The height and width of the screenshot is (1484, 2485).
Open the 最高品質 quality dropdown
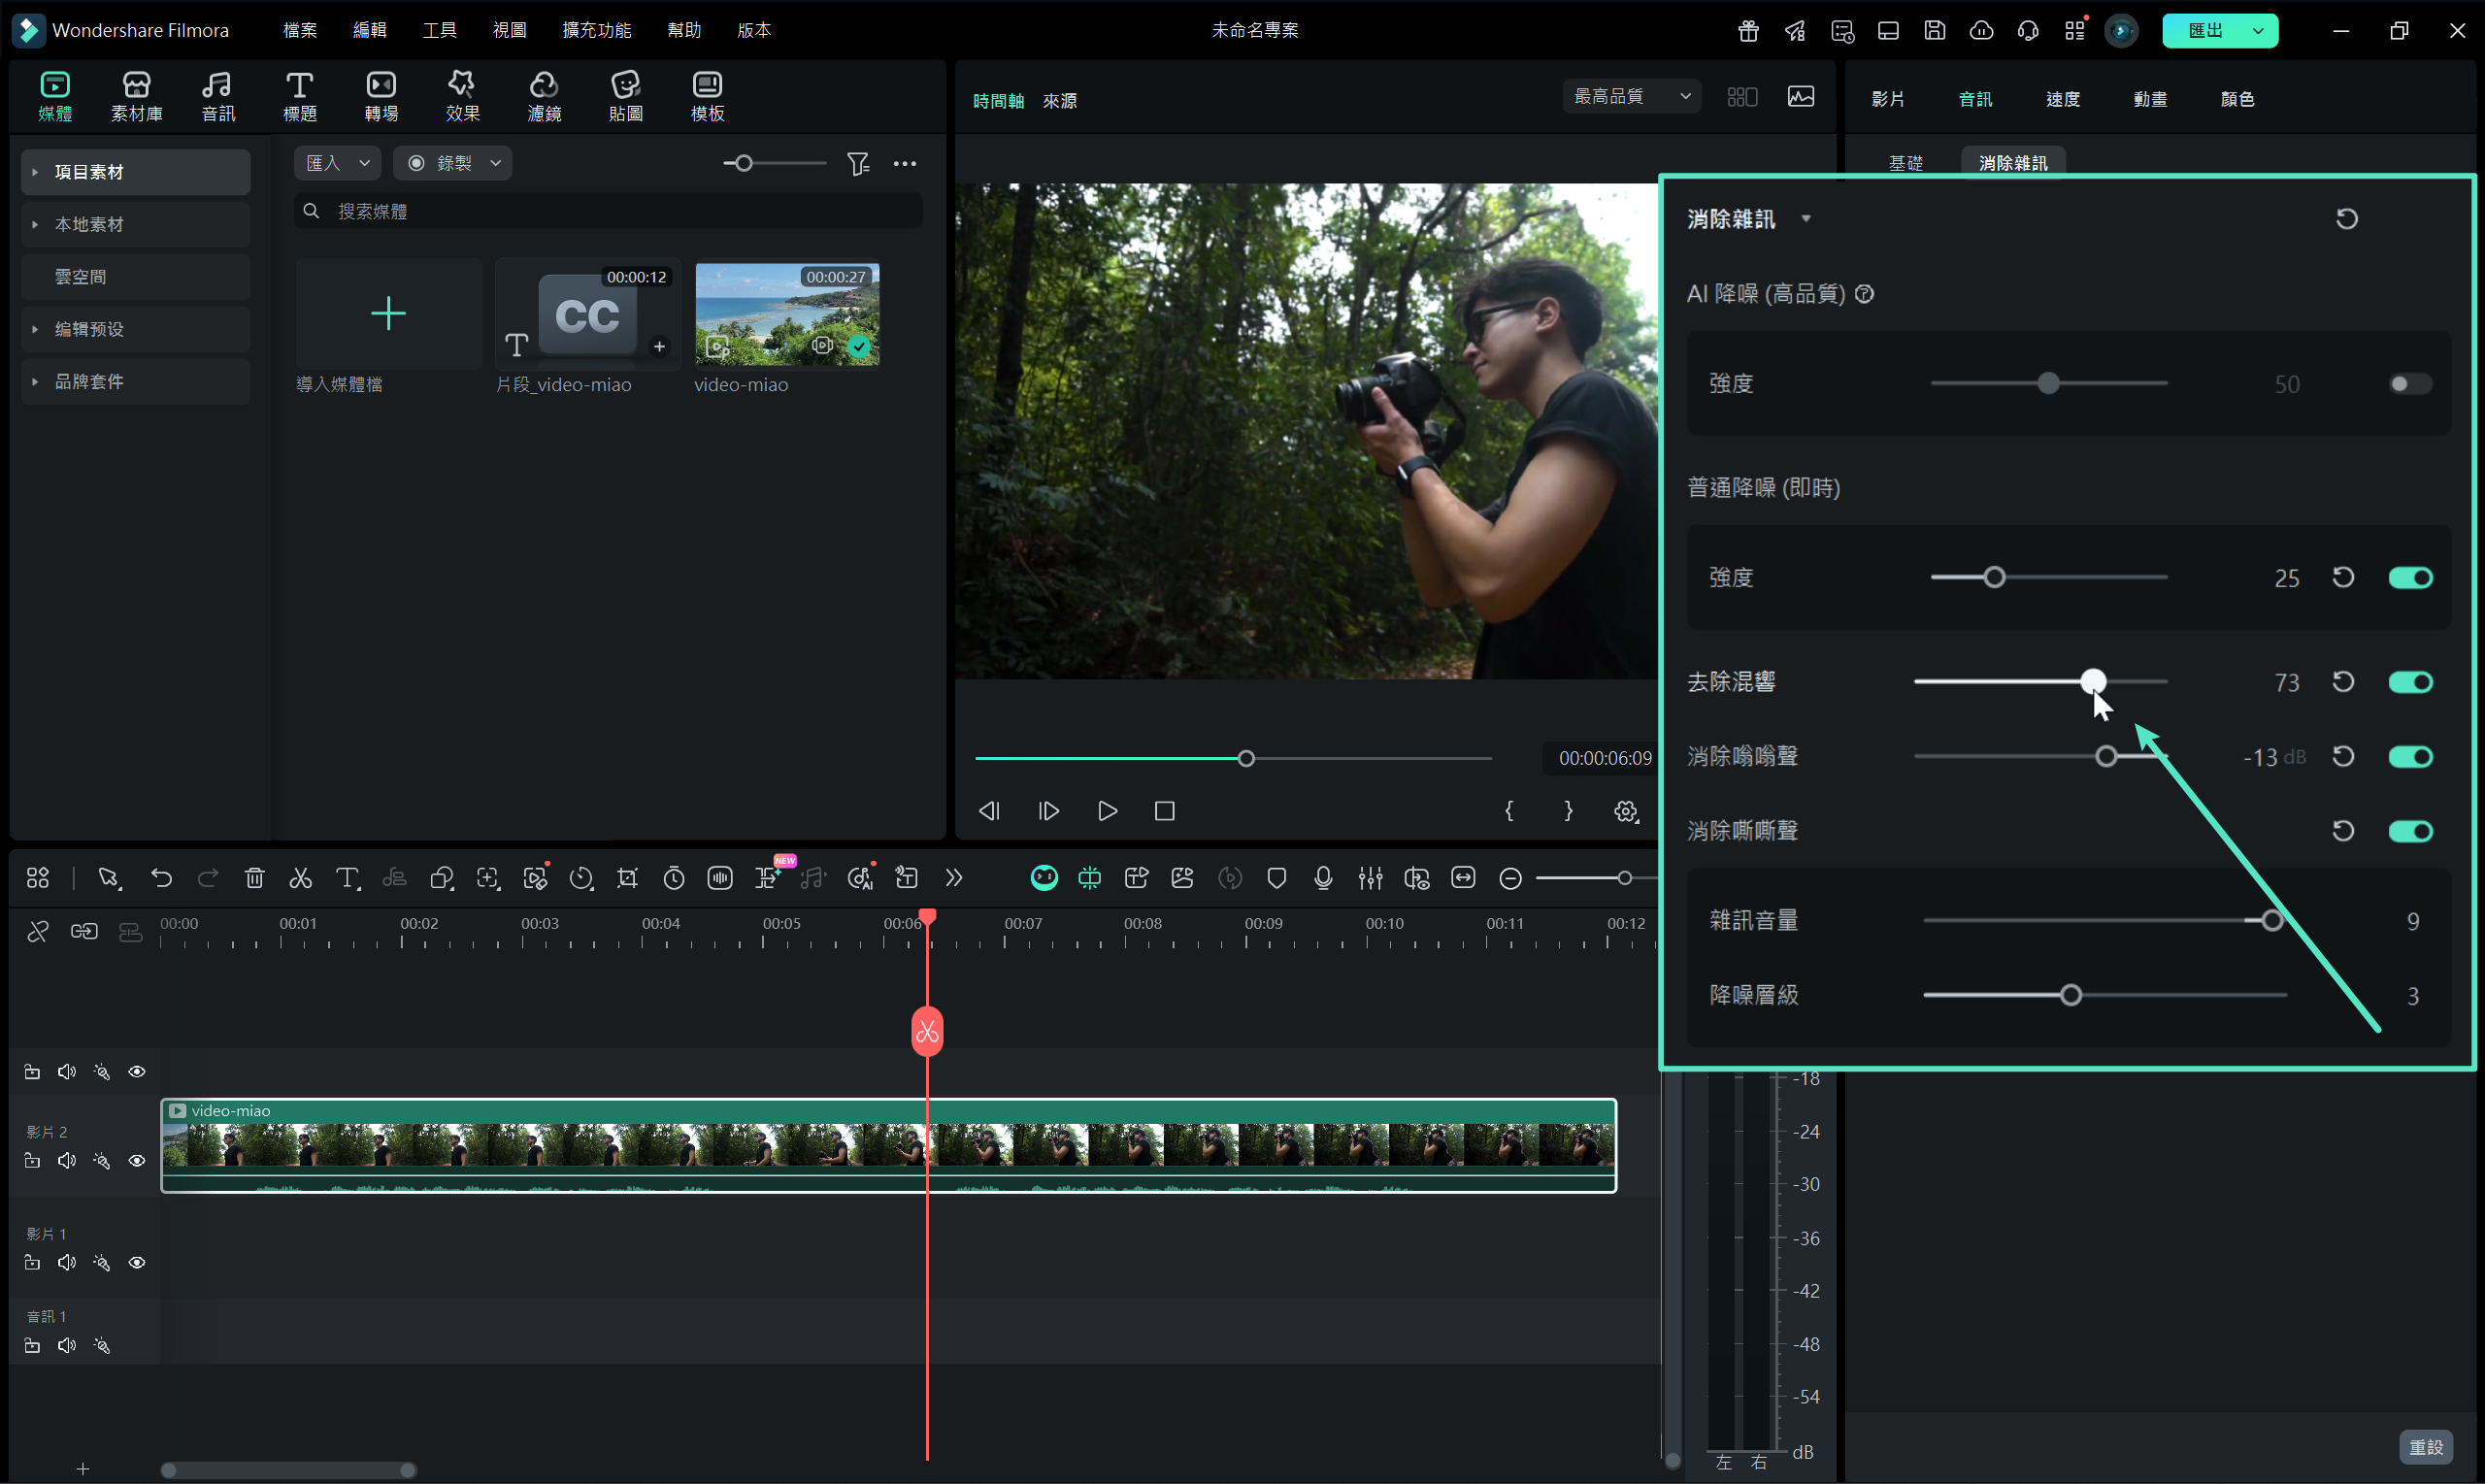pyautogui.click(x=1631, y=96)
